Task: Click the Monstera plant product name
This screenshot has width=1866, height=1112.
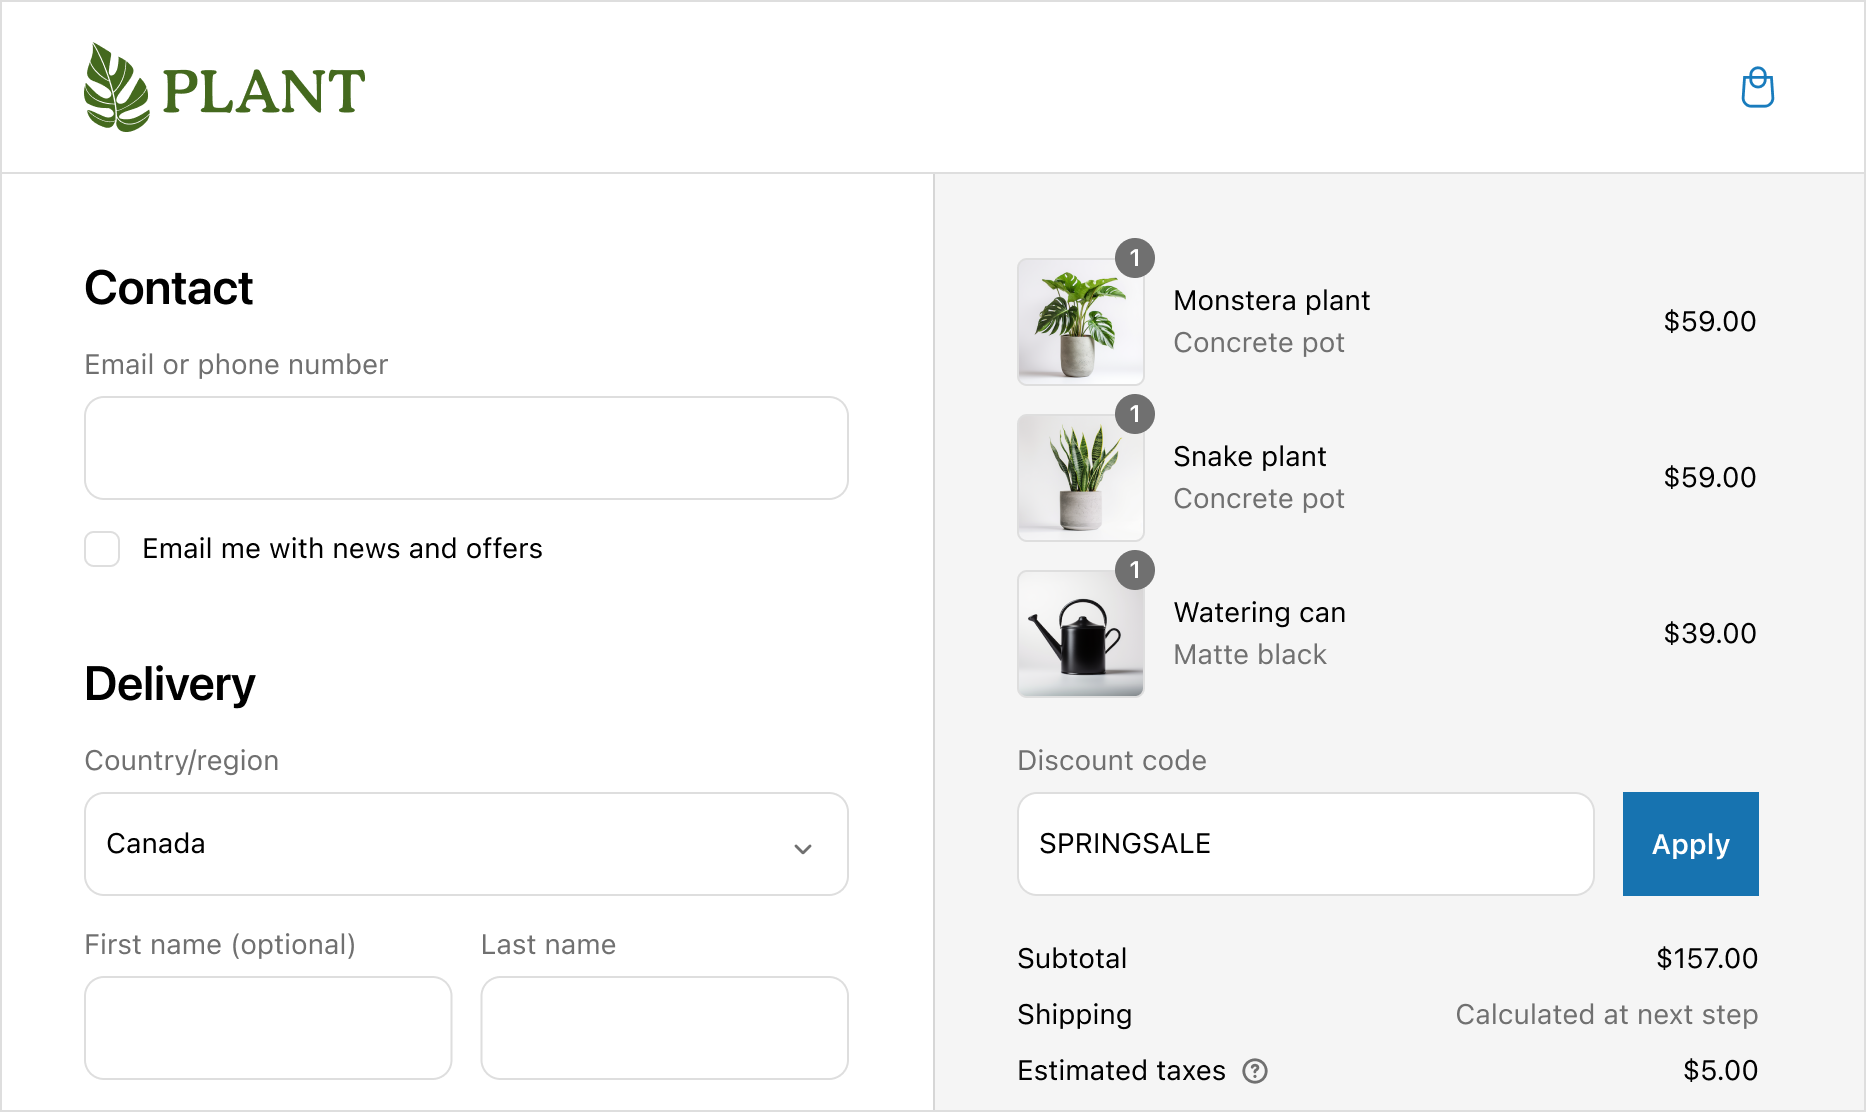Action: pos(1271,301)
